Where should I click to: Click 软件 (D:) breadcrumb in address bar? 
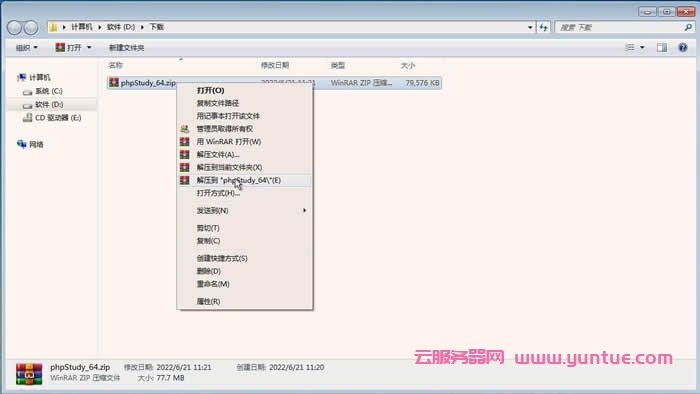coord(121,27)
